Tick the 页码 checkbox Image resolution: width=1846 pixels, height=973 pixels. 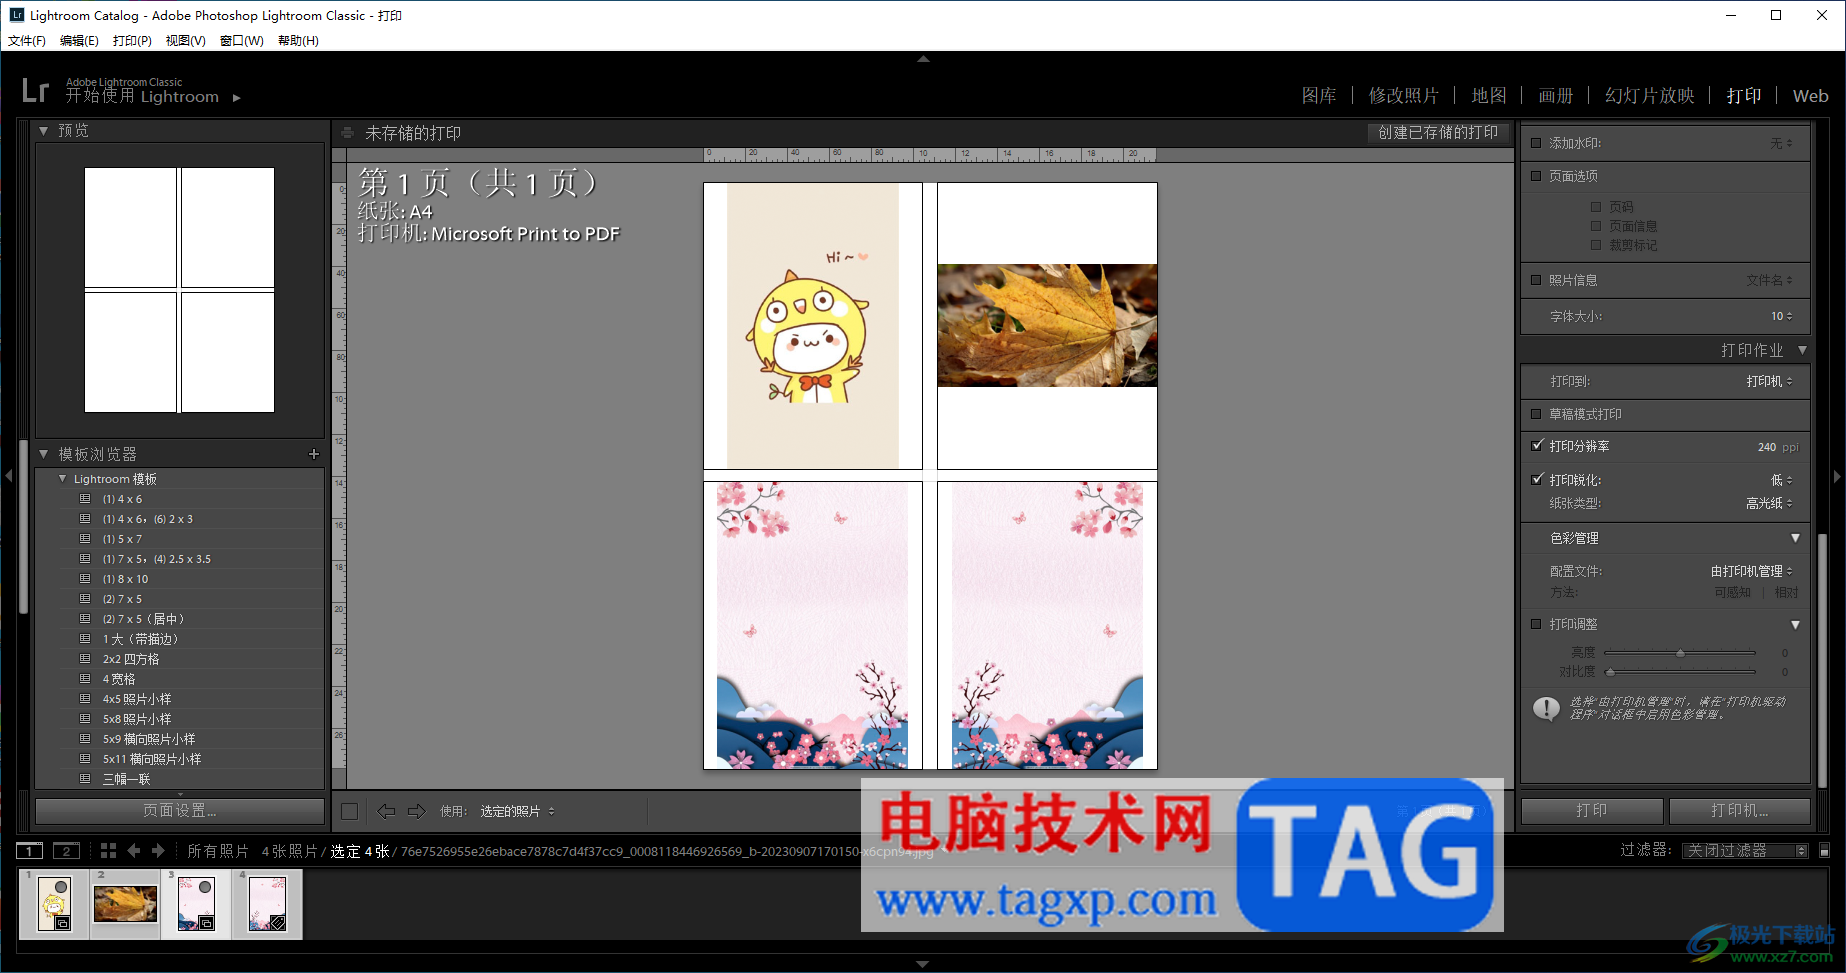tap(1596, 207)
